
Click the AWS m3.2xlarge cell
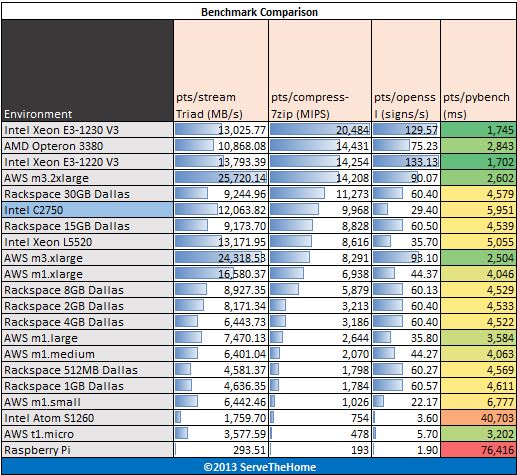click(88, 178)
